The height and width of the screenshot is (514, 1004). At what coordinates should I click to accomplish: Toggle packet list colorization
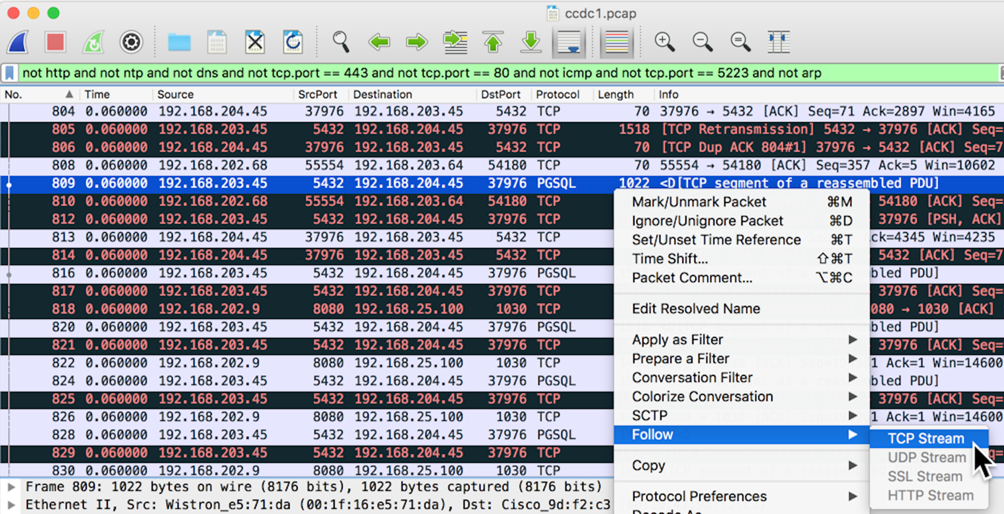pos(617,42)
